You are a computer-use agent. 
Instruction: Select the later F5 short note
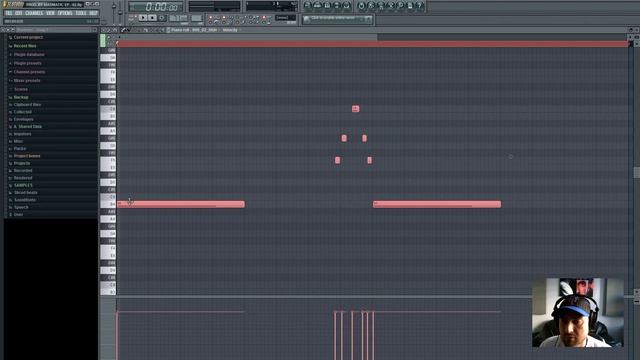point(369,160)
